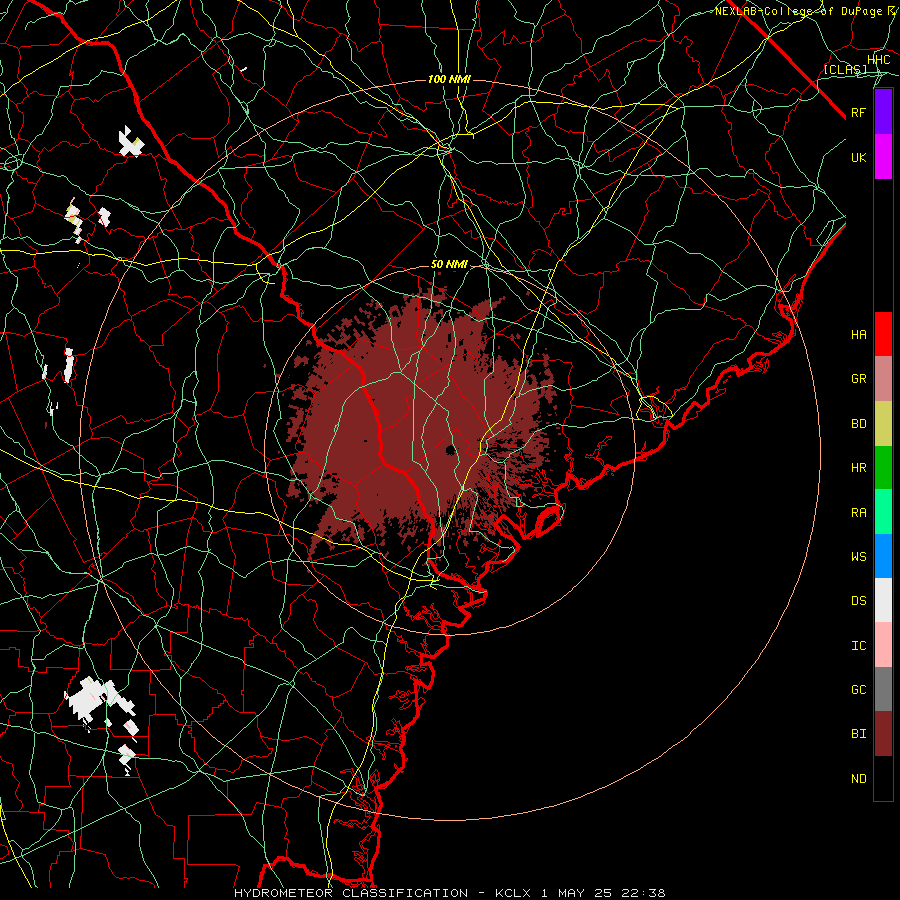Click the '22:38' timestamp text
Screen dimensions: 900x900
click(x=645, y=893)
